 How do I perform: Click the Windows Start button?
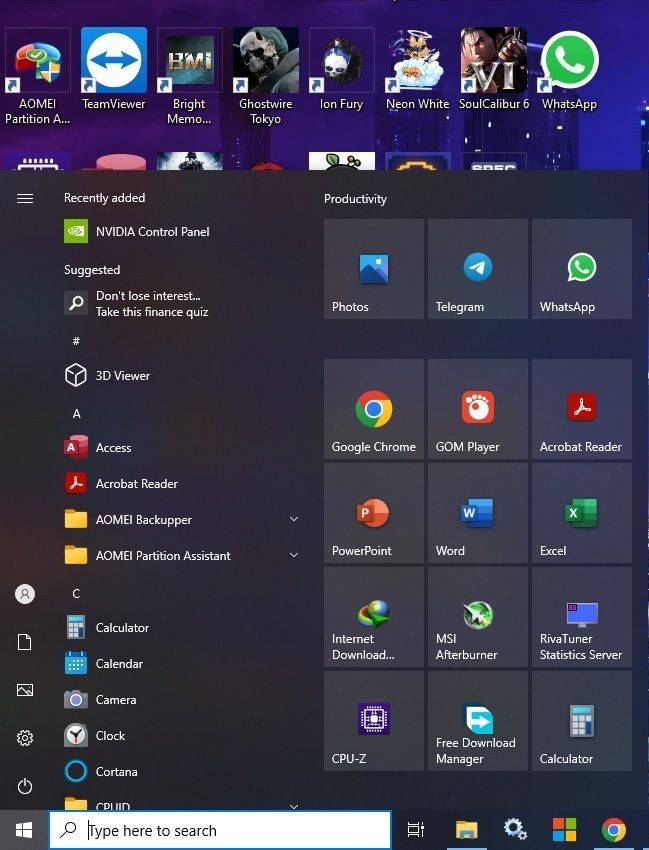[x=24, y=830]
